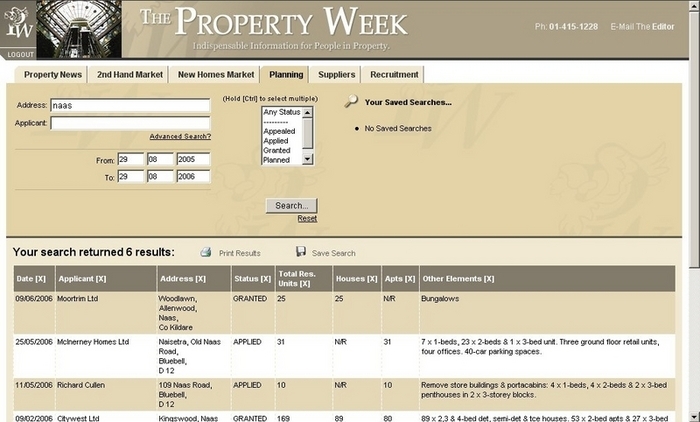Switch to New Homes Market tab

tap(216, 75)
